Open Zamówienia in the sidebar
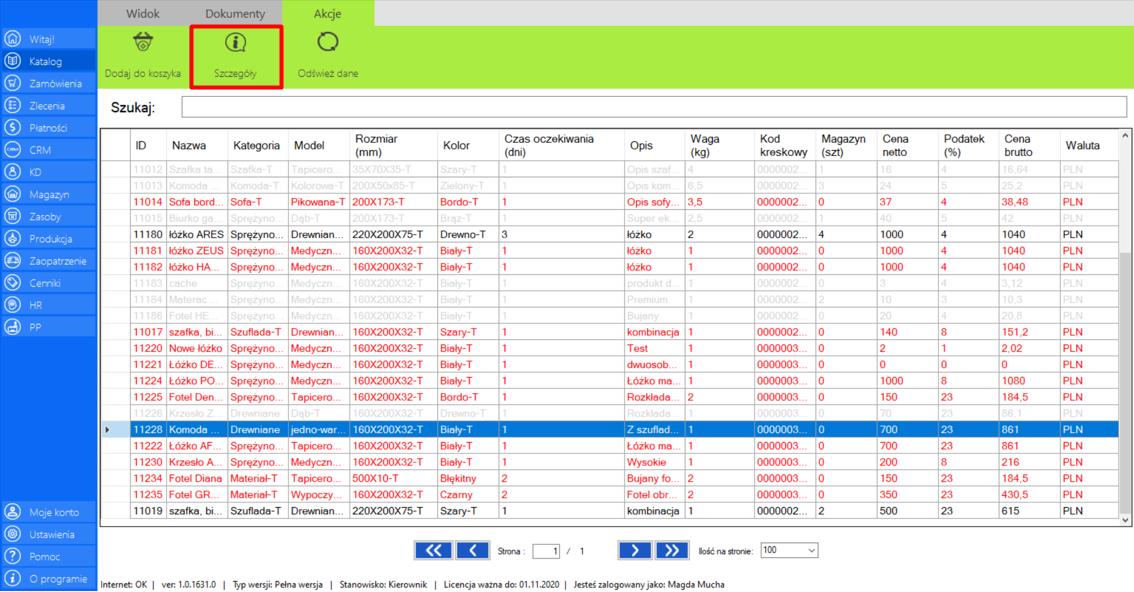 pyautogui.click(x=54, y=83)
